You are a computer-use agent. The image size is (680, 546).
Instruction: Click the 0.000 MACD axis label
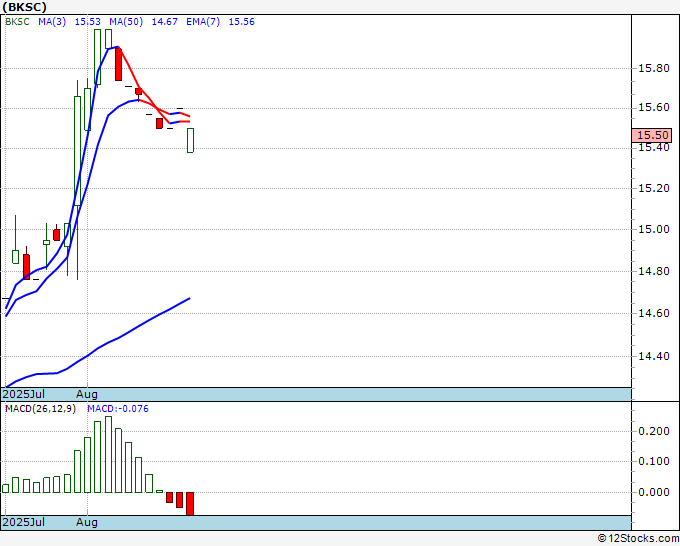pyautogui.click(x=654, y=492)
